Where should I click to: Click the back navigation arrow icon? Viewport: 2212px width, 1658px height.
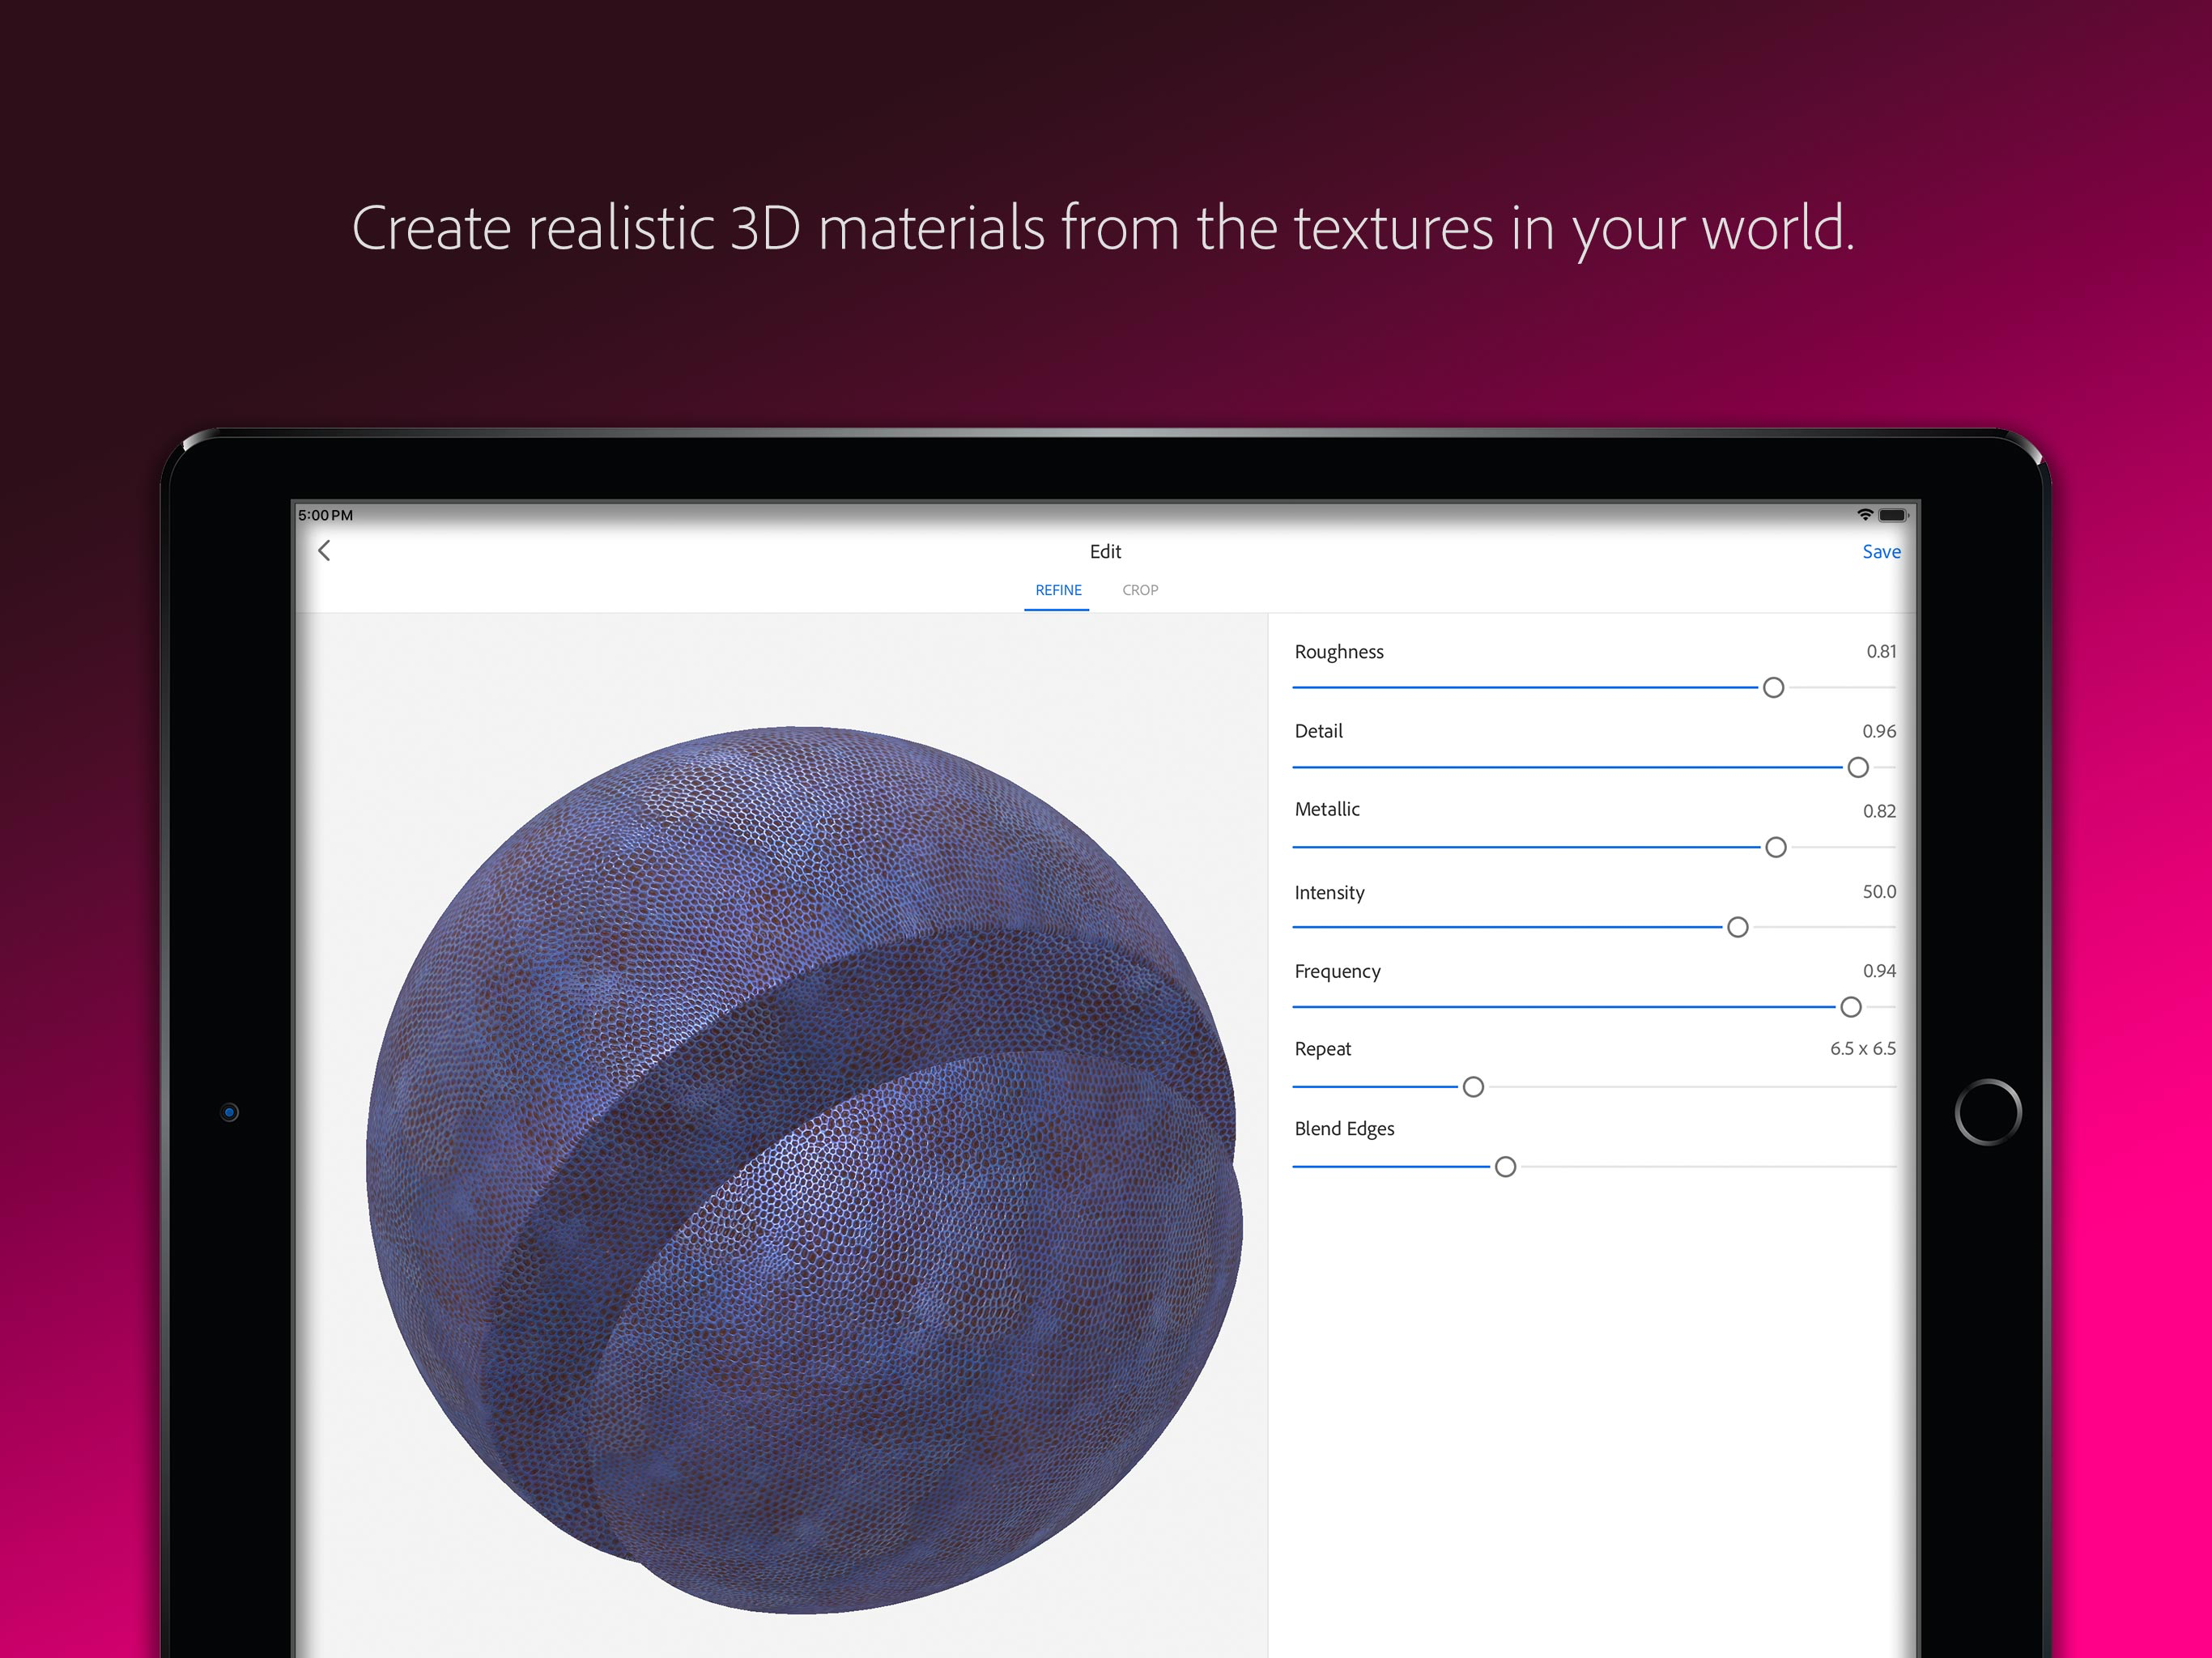[x=325, y=551]
